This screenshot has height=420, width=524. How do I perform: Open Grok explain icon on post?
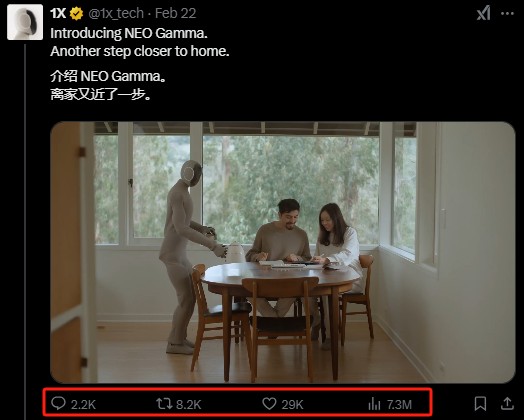(484, 13)
